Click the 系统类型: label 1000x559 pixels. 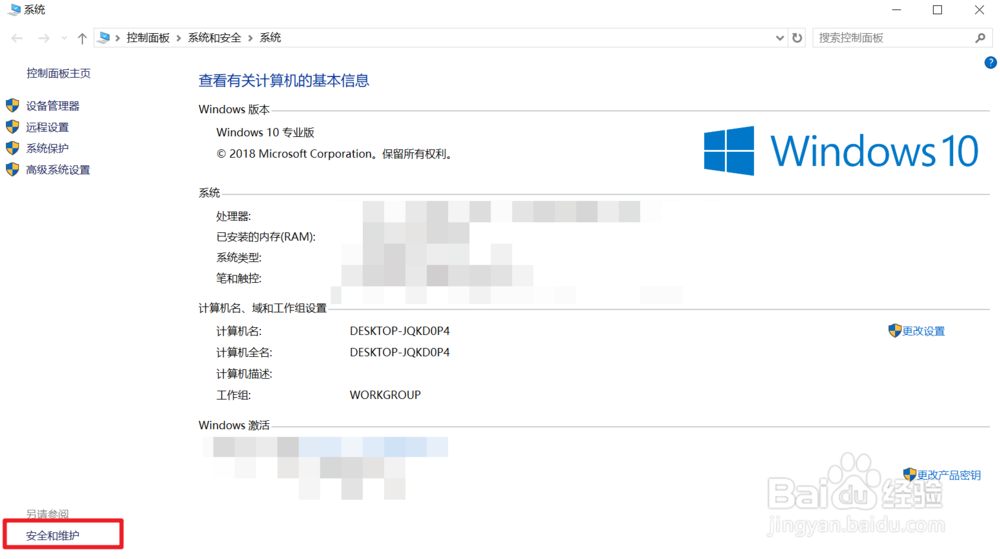coord(239,258)
